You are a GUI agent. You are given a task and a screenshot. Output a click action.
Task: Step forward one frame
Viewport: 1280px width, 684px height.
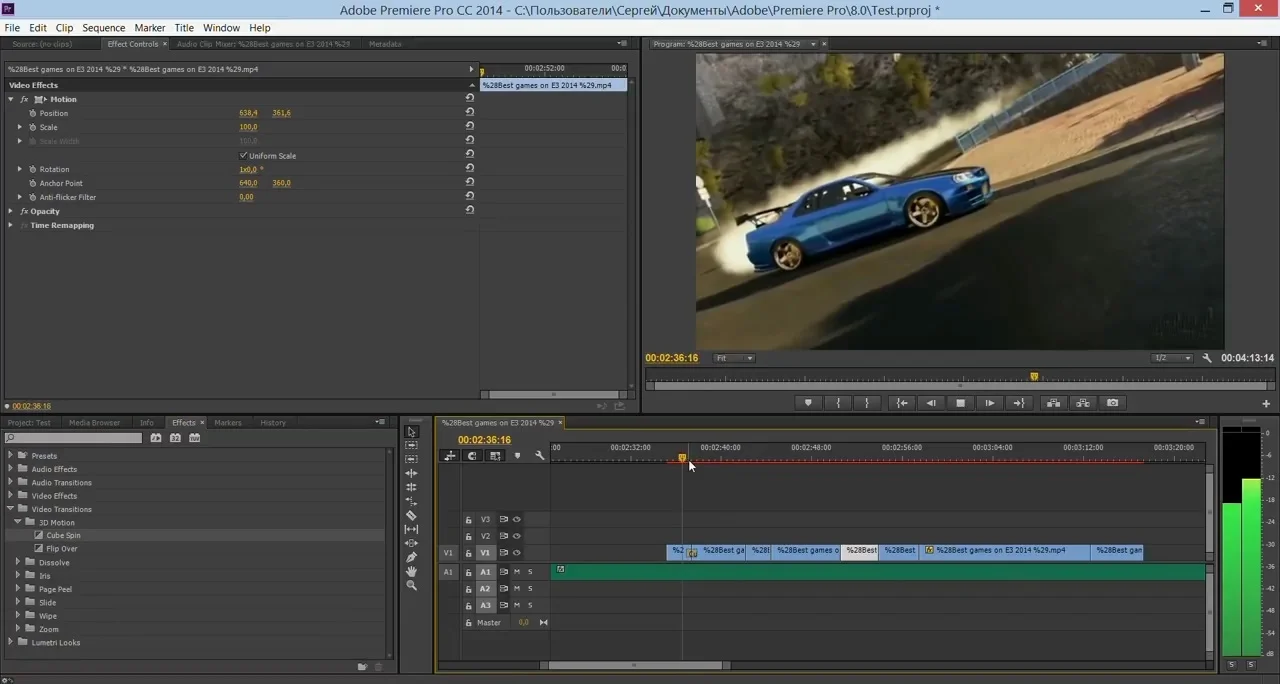pos(989,403)
